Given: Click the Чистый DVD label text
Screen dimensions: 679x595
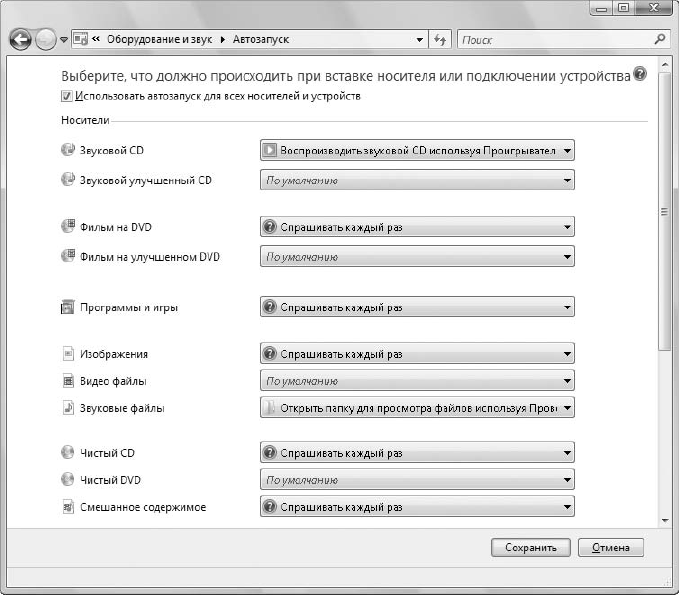Looking at the screenshot, I should [x=110, y=480].
